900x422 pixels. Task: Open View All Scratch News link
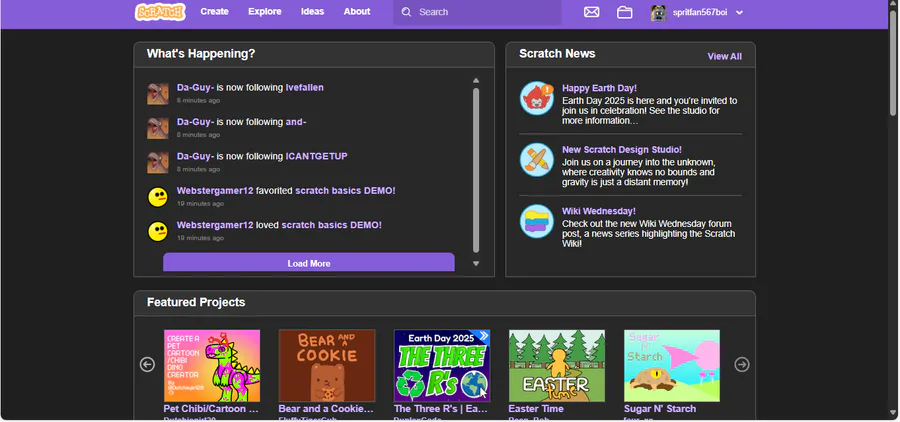[724, 56]
